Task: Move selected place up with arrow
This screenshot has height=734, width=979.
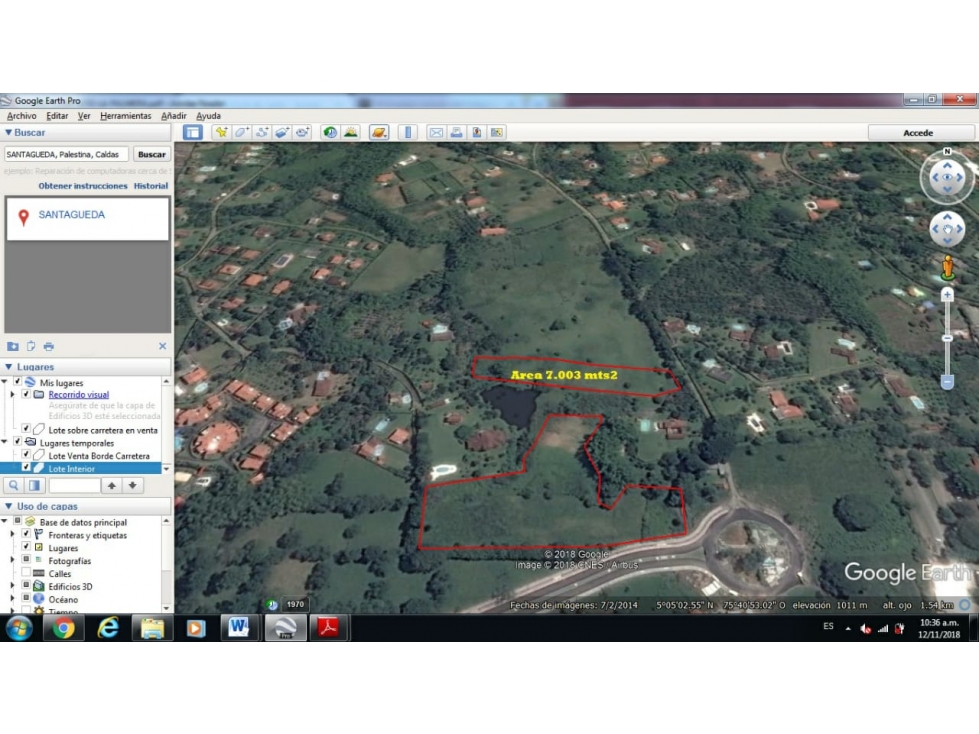Action: [x=112, y=486]
